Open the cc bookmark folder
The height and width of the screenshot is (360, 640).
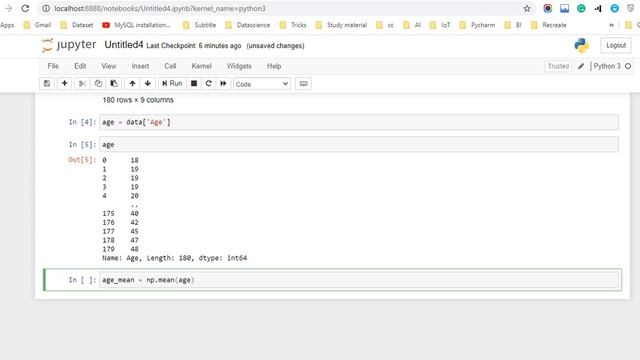tap(385, 25)
